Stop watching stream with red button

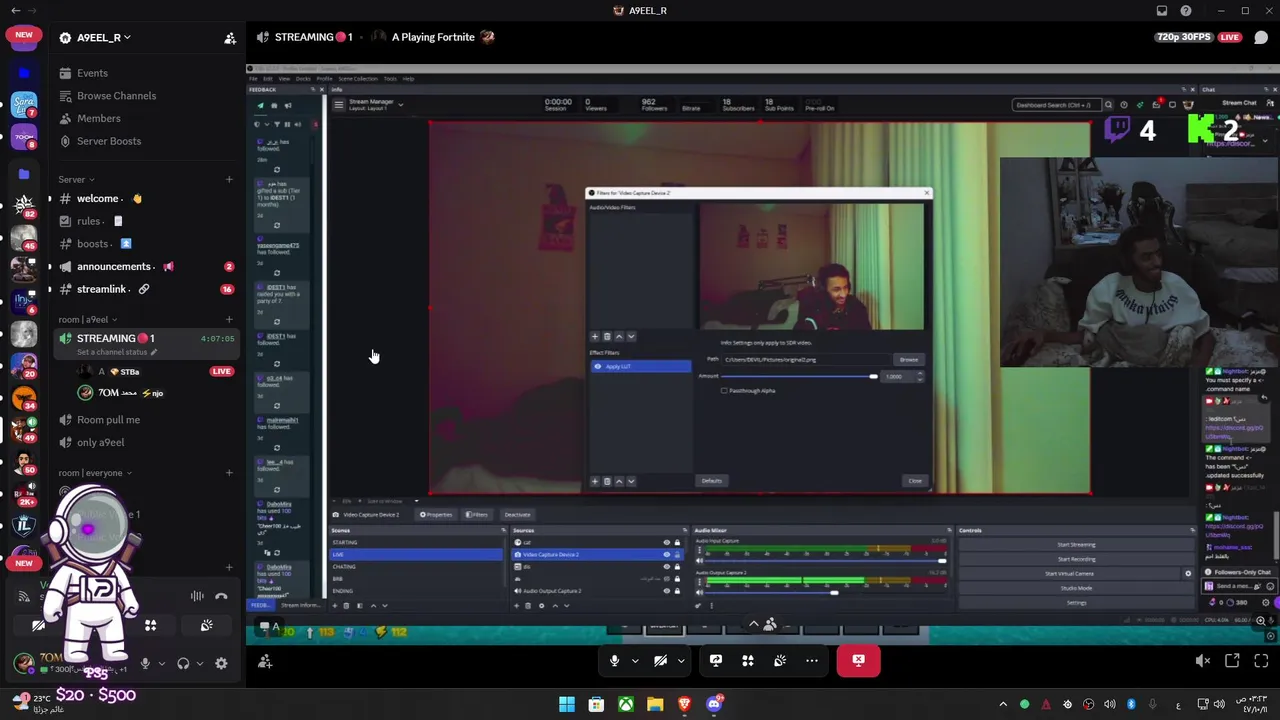858,661
